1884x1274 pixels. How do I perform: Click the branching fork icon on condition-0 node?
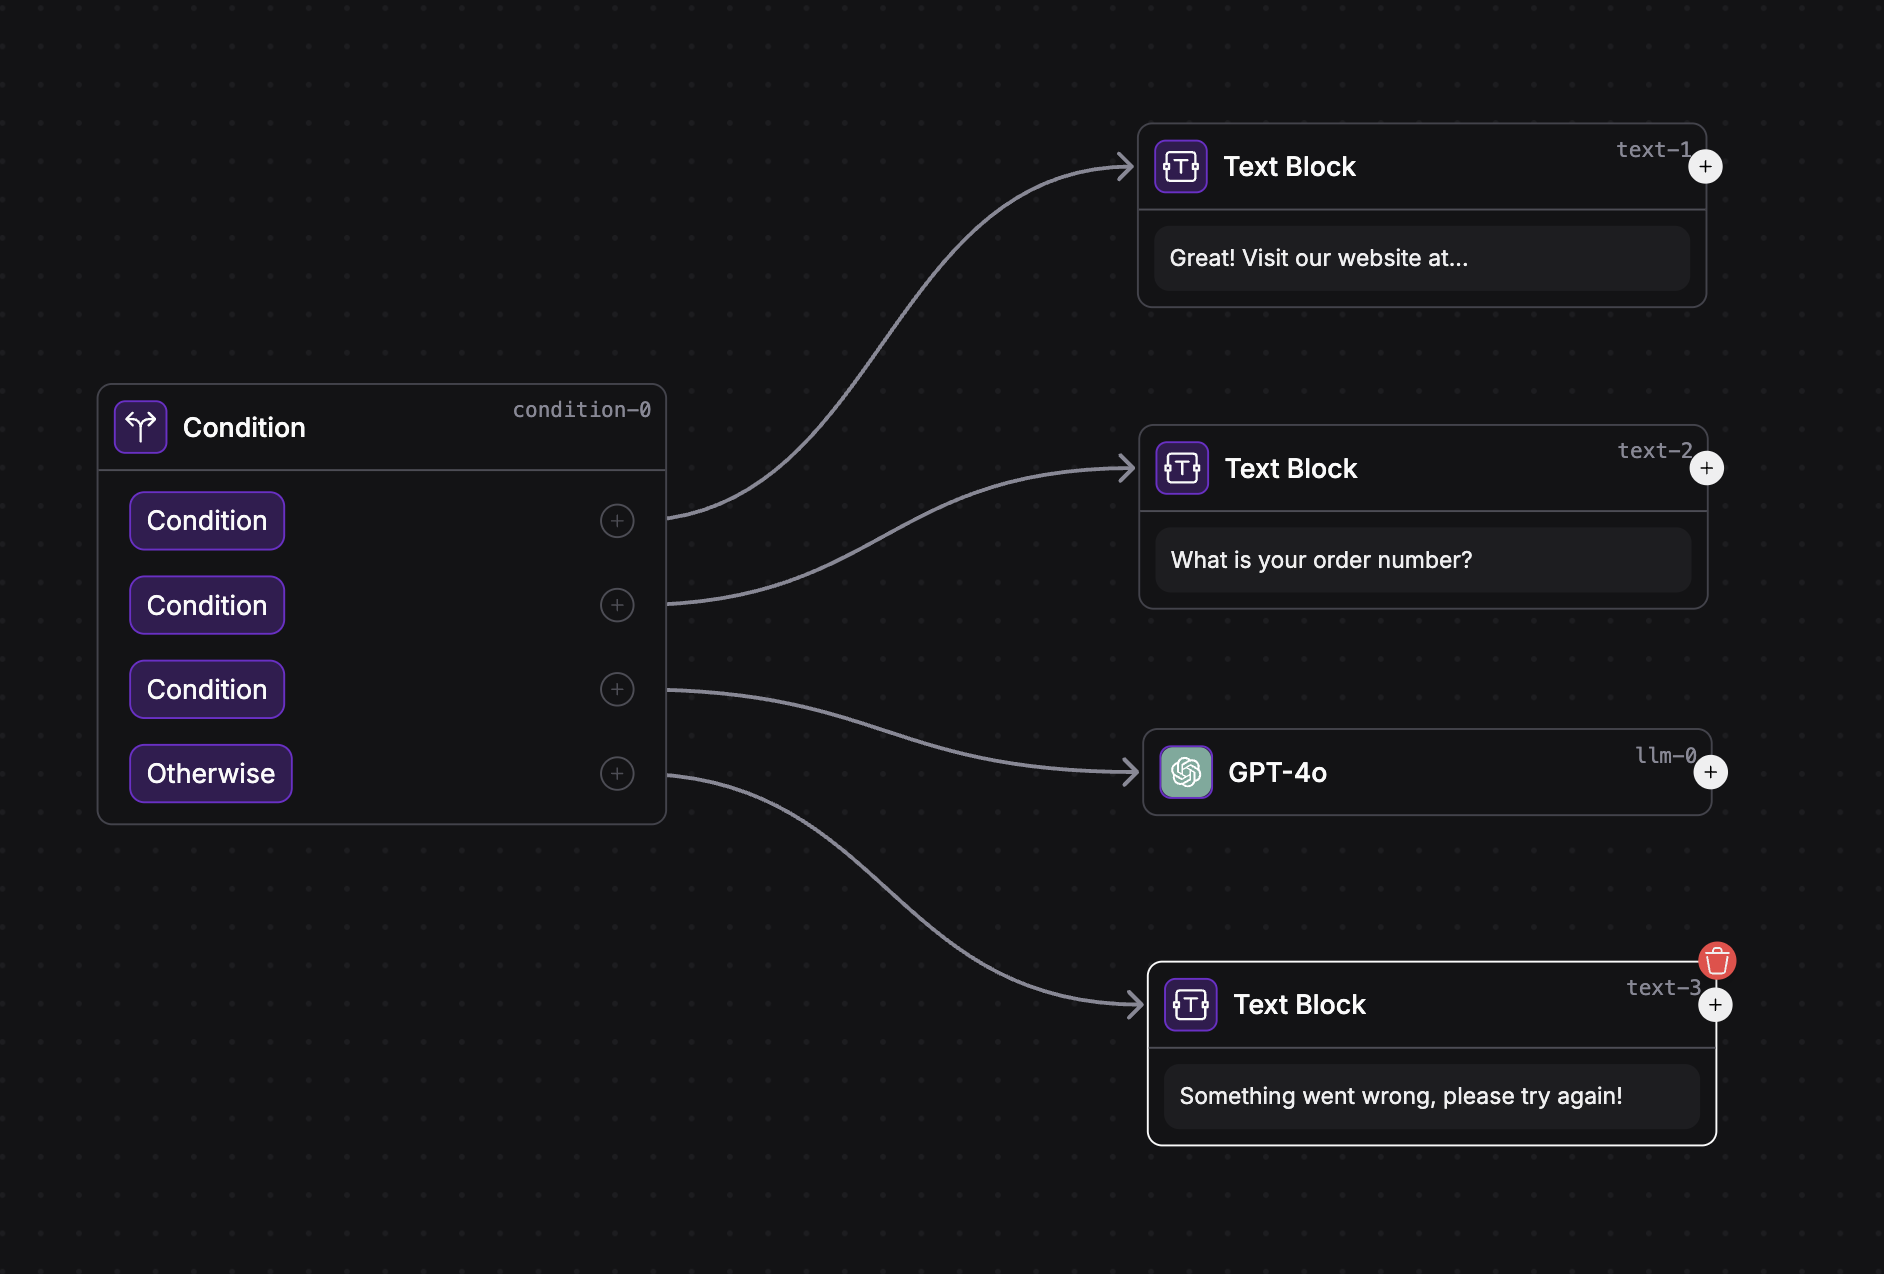click(x=140, y=426)
